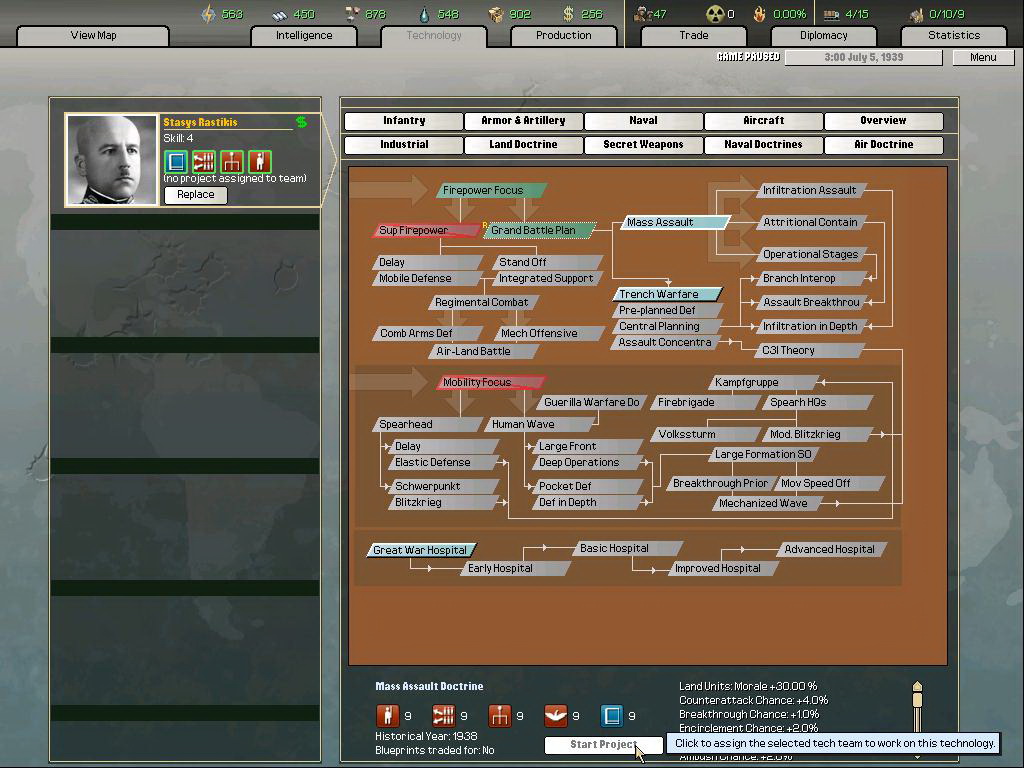Click the nuclear radiation symbol icon

coord(714,14)
